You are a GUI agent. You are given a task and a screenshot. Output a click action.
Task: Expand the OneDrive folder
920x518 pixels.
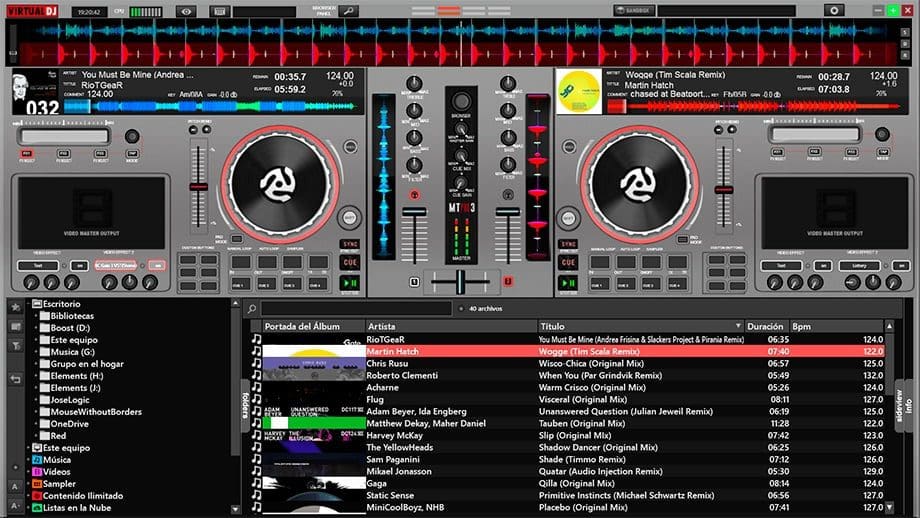(x=36, y=424)
